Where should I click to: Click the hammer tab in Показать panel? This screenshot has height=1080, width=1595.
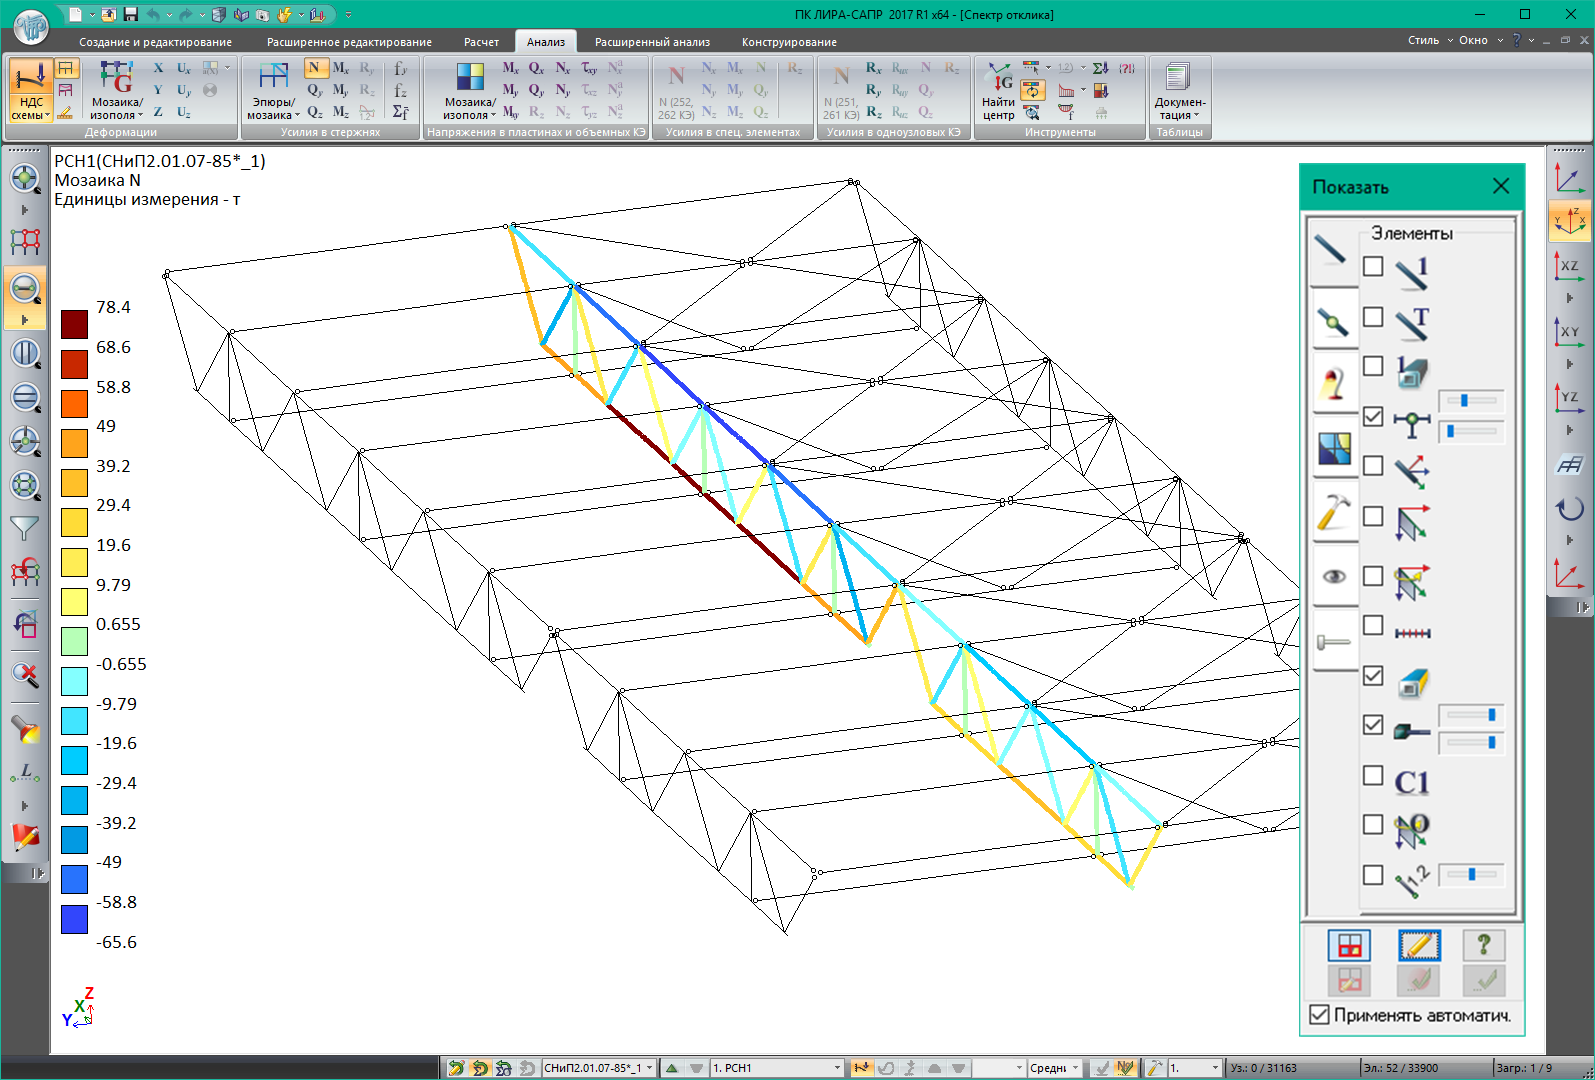click(x=1334, y=512)
